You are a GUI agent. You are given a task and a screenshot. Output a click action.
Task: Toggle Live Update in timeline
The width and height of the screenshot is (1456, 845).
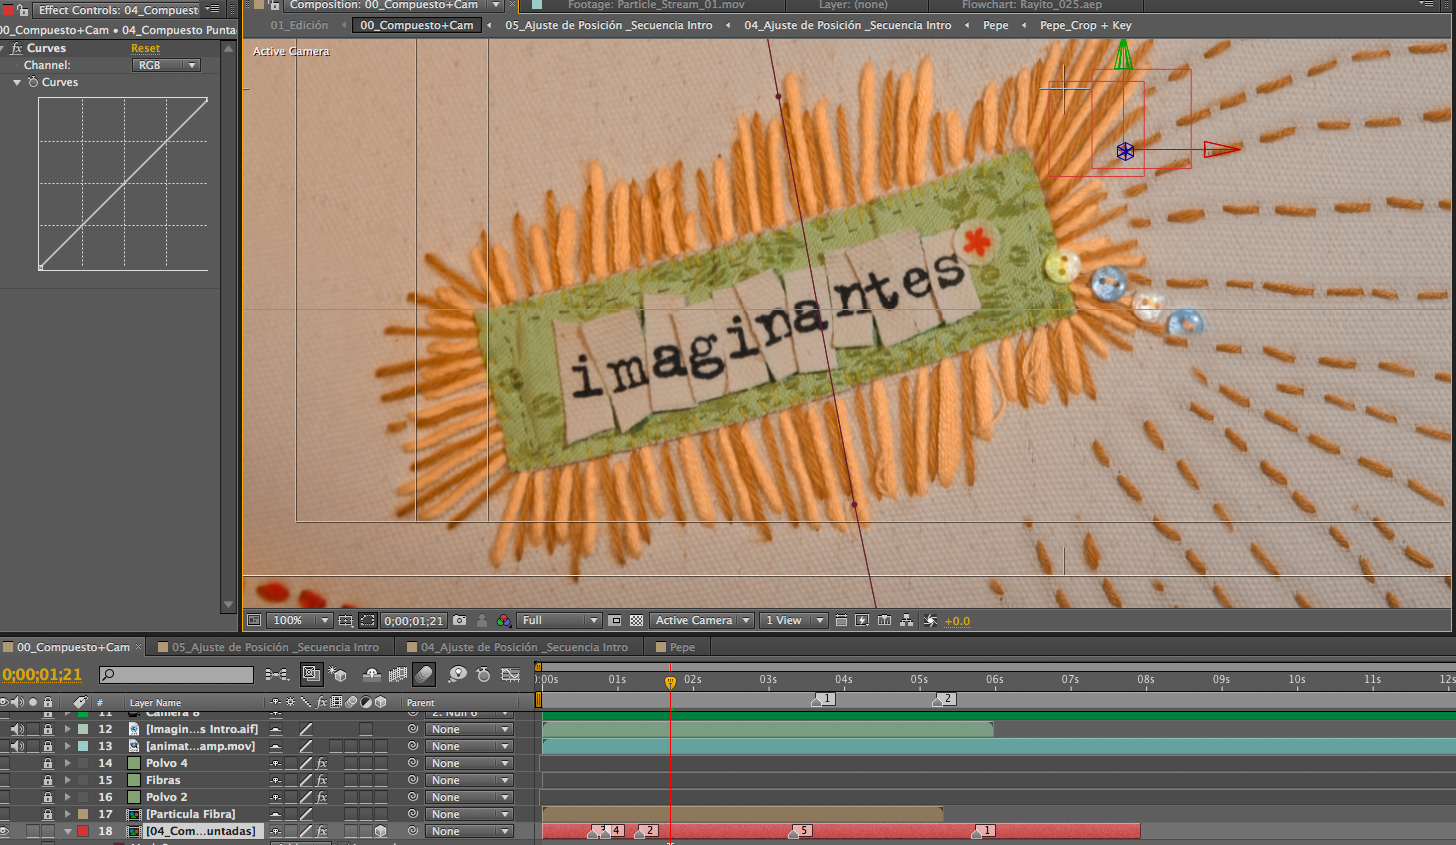click(311, 675)
